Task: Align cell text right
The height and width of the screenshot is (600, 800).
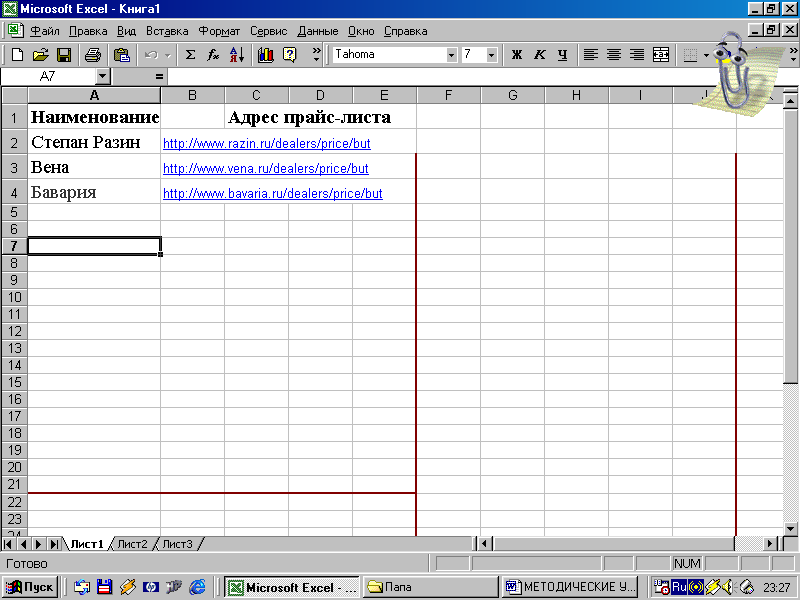Action: (637, 55)
